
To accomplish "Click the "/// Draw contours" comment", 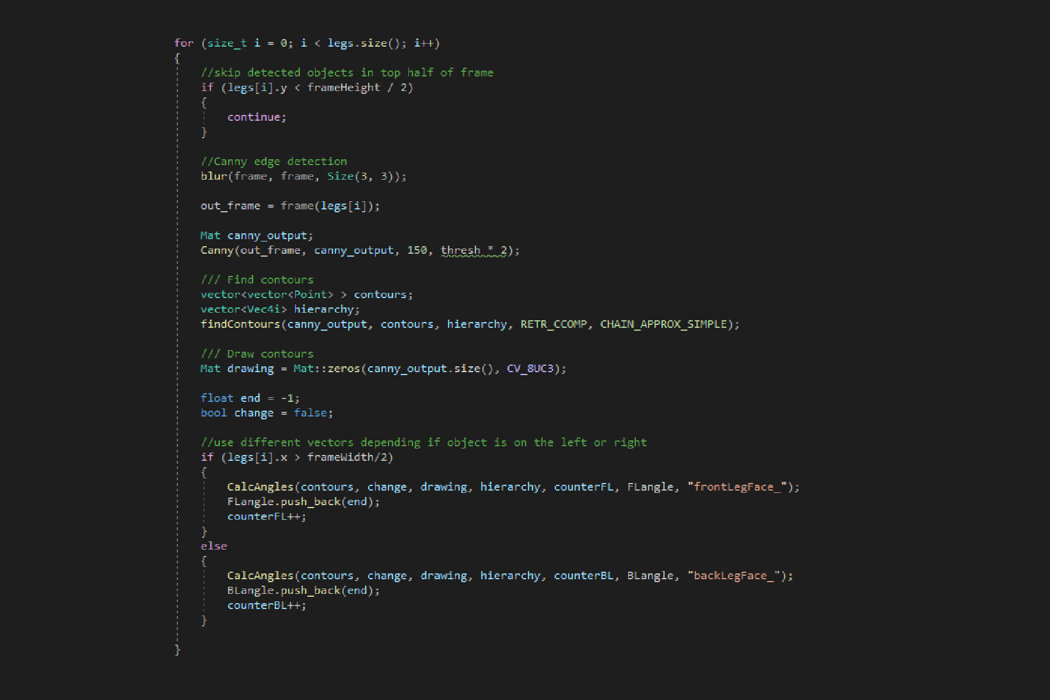I will [x=256, y=354].
